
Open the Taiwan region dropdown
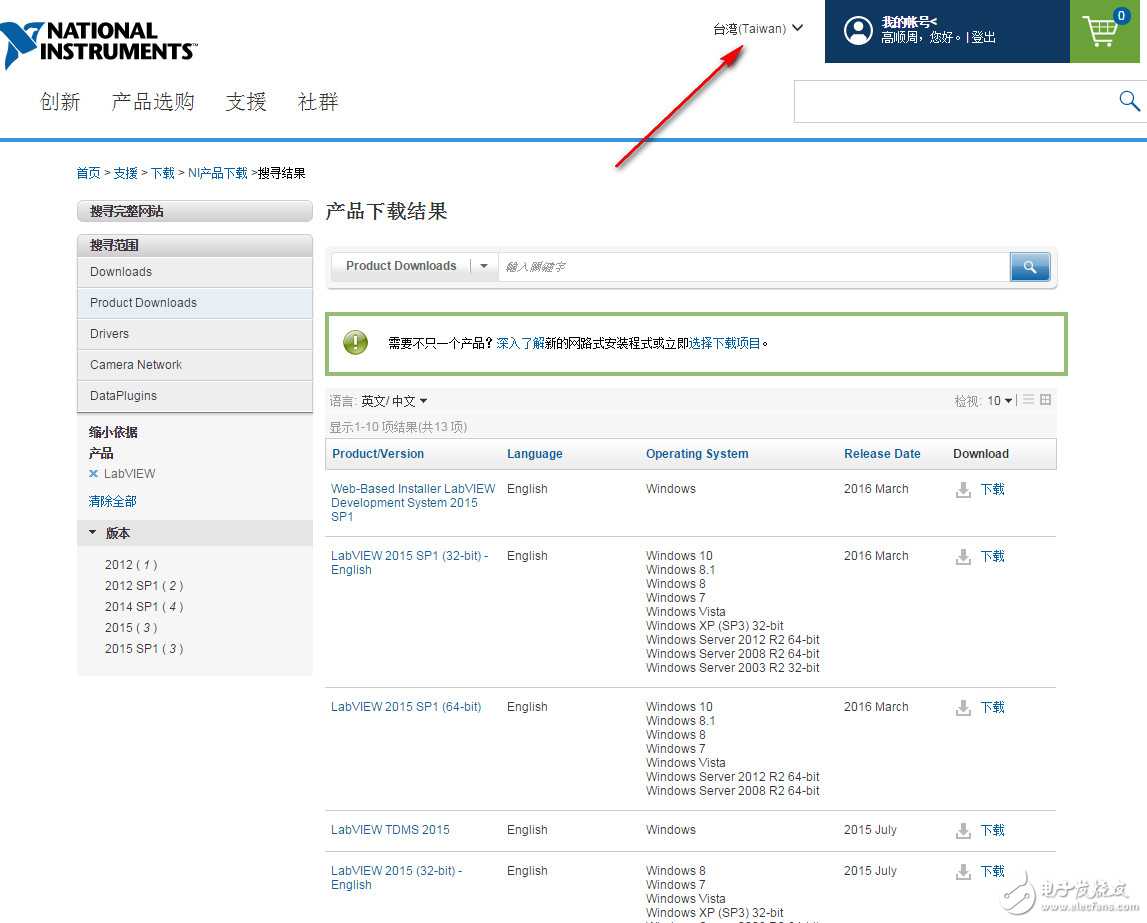click(x=758, y=29)
